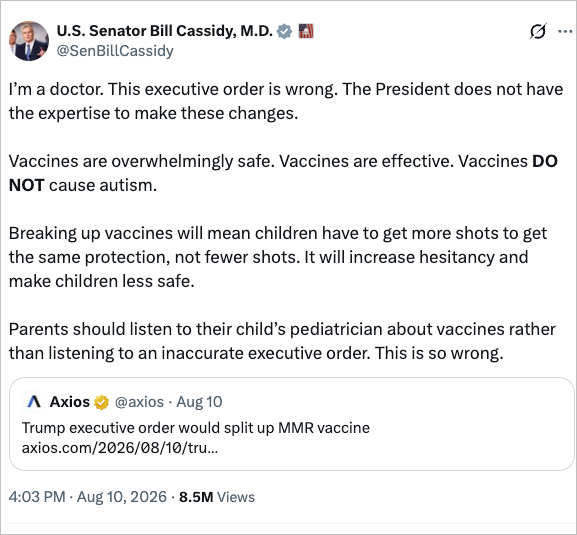The height and width of the screenshot is (535, 577).
Task: Open the Grok slashed-circle icon
Action: click(x=538, y=31)
